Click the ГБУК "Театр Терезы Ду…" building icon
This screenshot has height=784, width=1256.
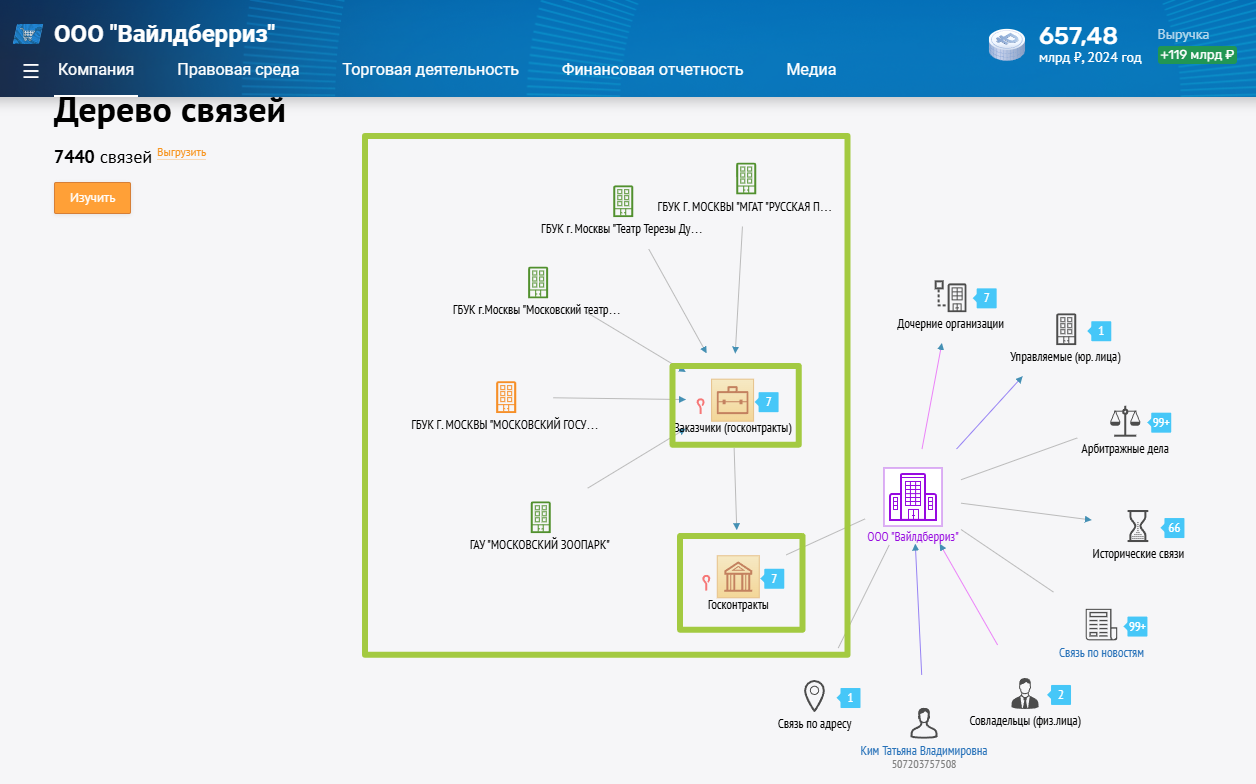point(623,202)
